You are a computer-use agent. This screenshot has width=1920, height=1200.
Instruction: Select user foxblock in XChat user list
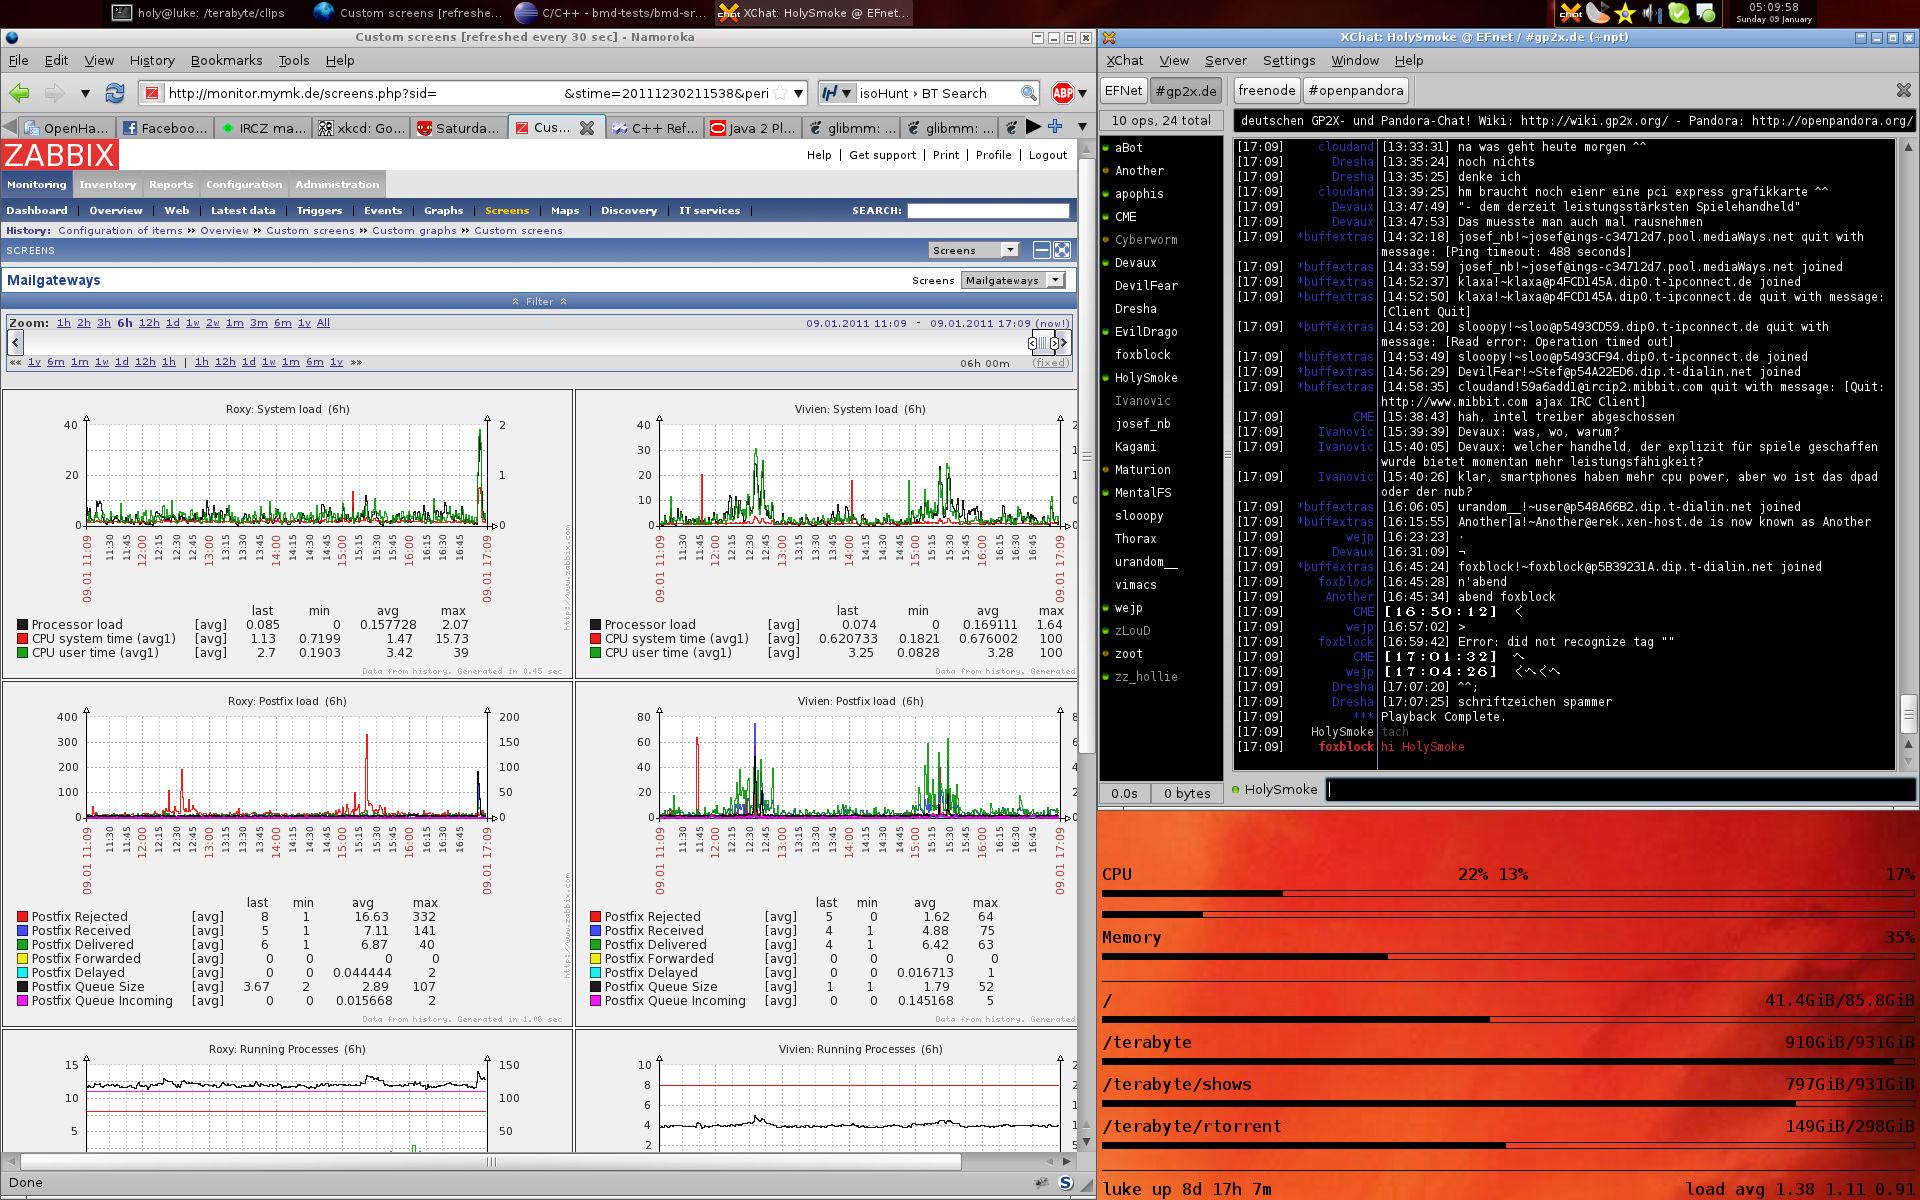click(1143, 354)
